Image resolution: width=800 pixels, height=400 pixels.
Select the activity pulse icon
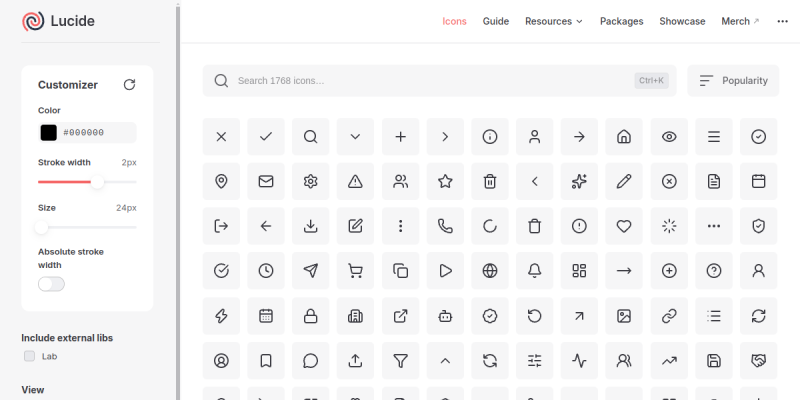coord(579,361)
